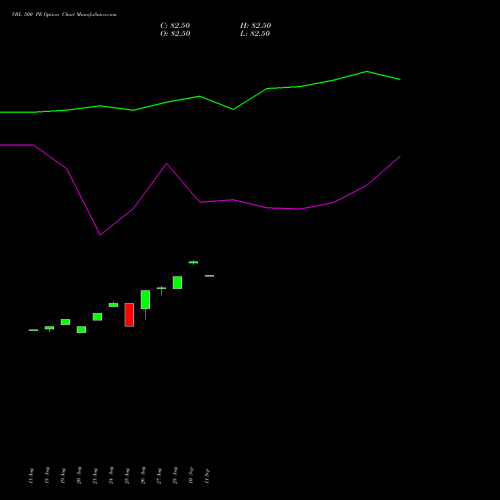Viewport: 500px width, 500px height.
Task: Click the green candlestick for 28 Aug
Action: coord(177,282)
